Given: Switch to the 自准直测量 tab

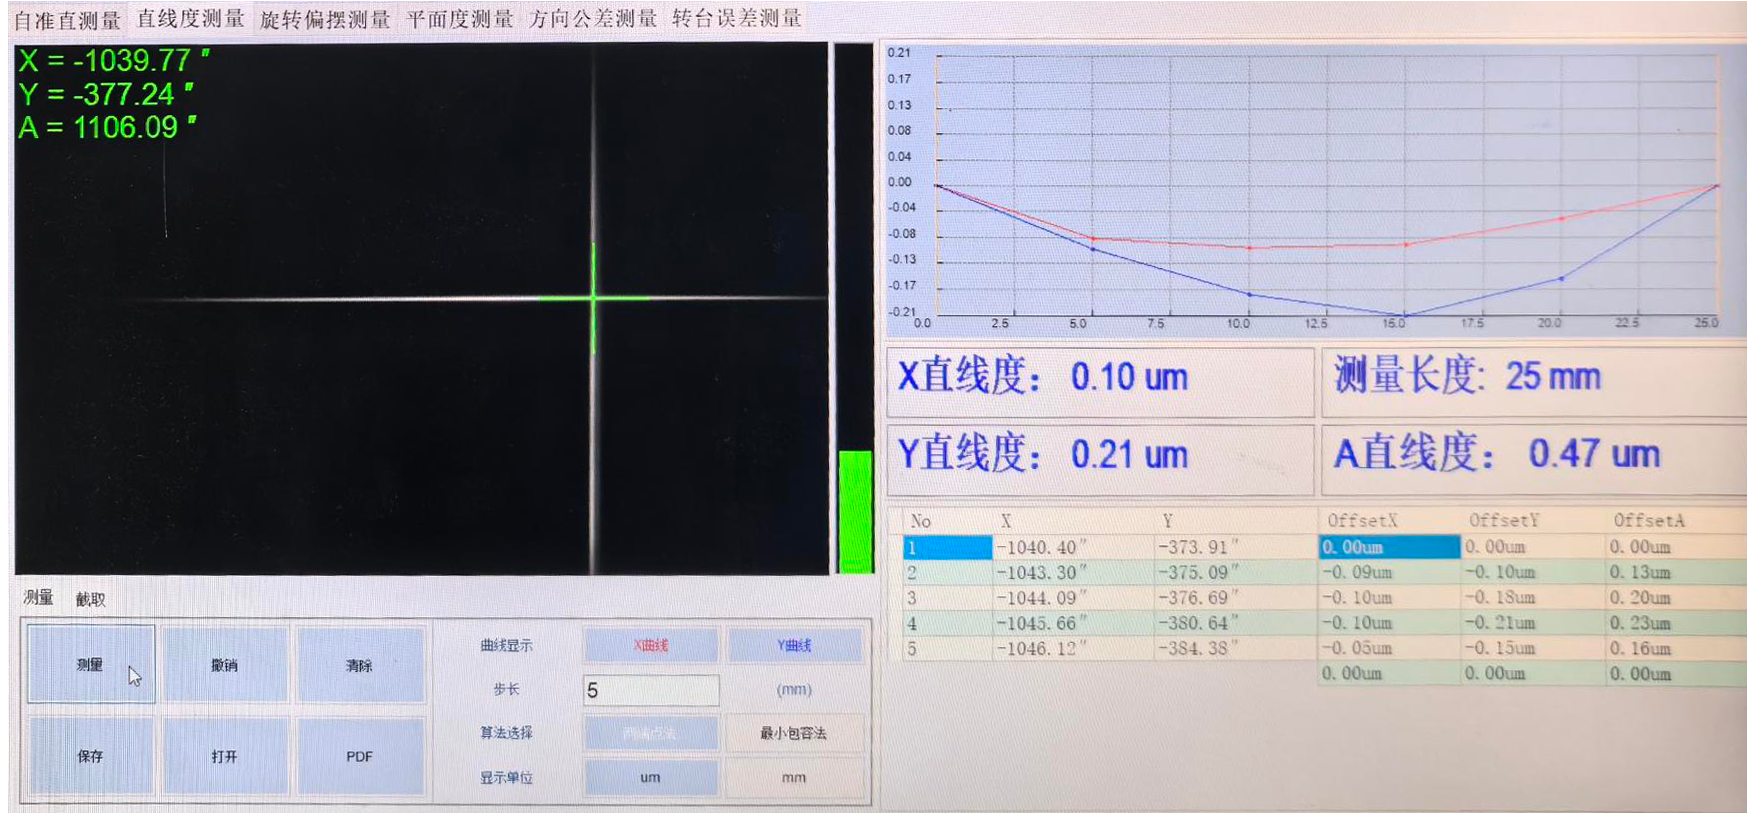Looking at the screenshot, I should 67,20.
